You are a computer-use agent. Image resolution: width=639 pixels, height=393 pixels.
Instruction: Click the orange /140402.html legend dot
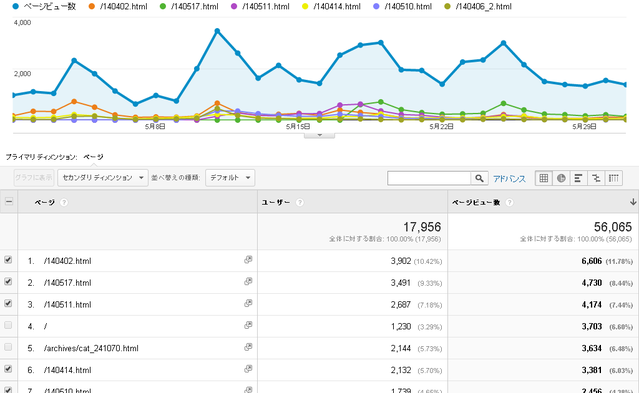click(x=92, y=6)
